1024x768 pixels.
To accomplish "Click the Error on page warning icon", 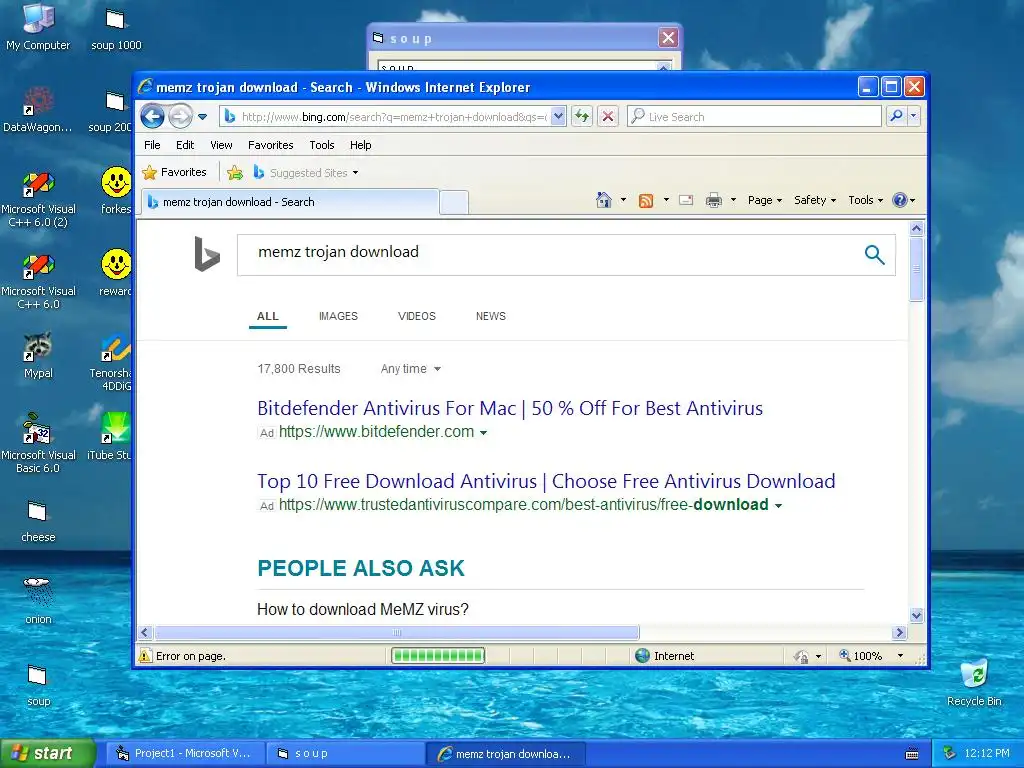I will tap(145, 656).
